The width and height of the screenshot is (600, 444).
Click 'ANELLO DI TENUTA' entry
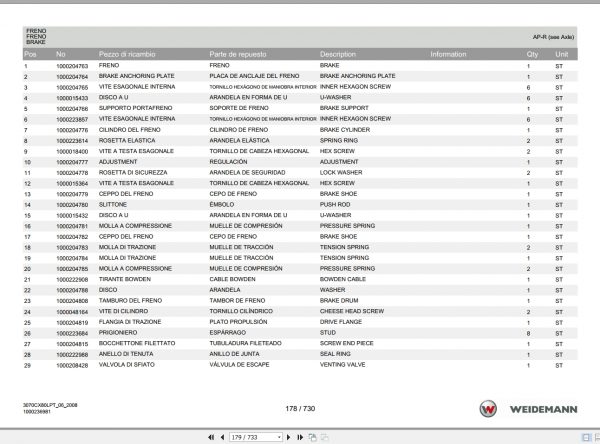tap(126, 354)
